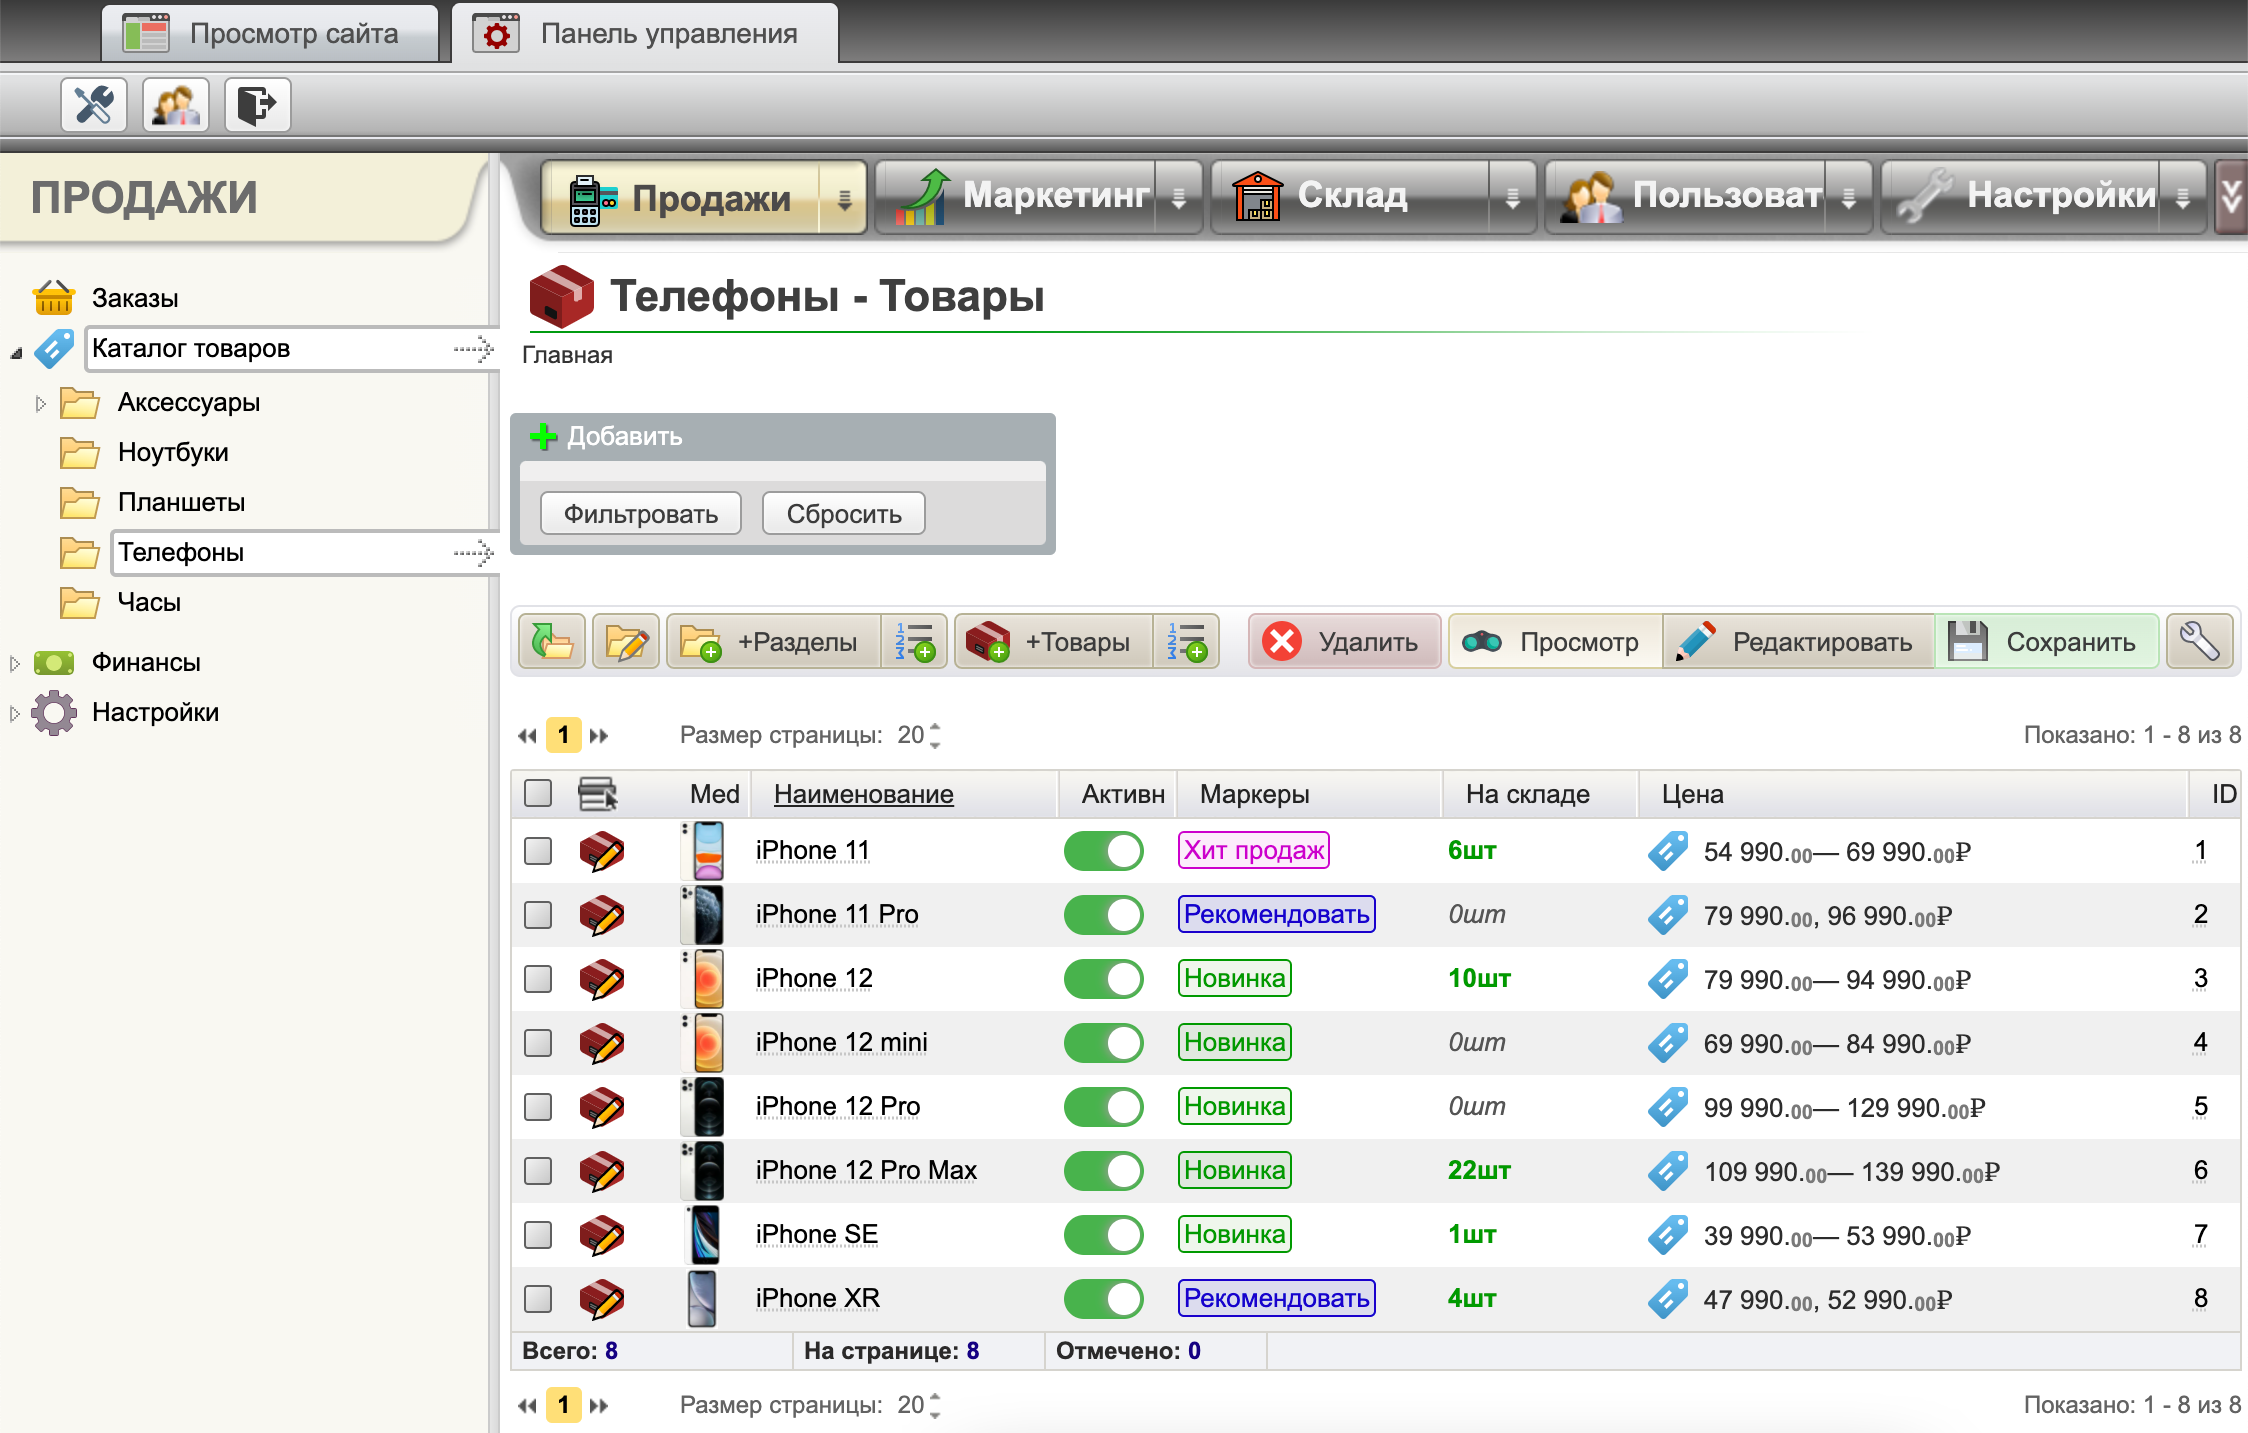Open the Настройки top menu dropdown arrow
Viewport: 2248px width, 1433px height.
(2183, 198)
